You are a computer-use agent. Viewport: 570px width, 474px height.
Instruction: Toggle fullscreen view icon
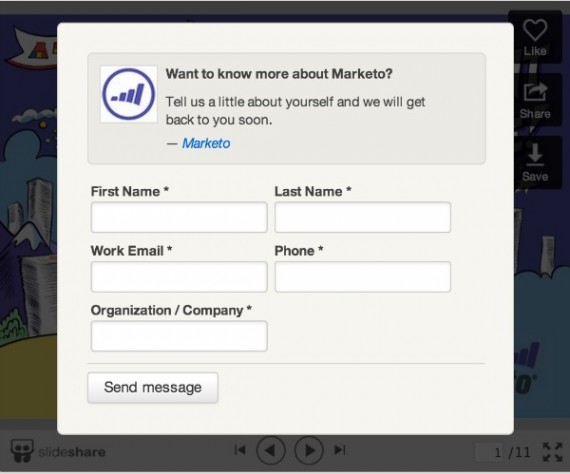tap(553, 452)
